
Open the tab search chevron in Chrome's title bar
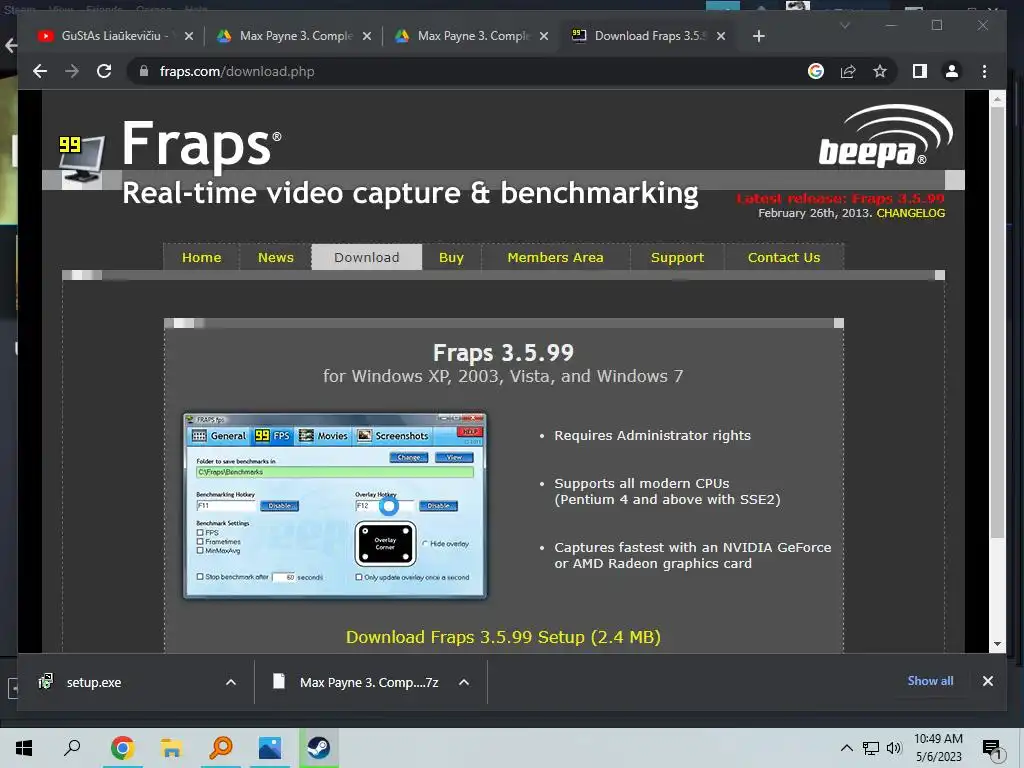pyautogui.click(x=844, y=25)
